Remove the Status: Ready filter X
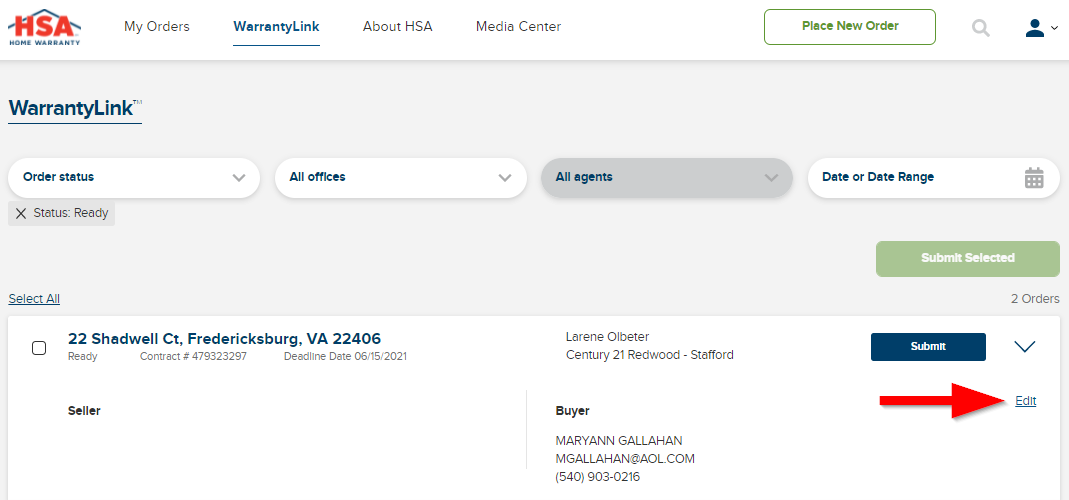 [21, 214]
